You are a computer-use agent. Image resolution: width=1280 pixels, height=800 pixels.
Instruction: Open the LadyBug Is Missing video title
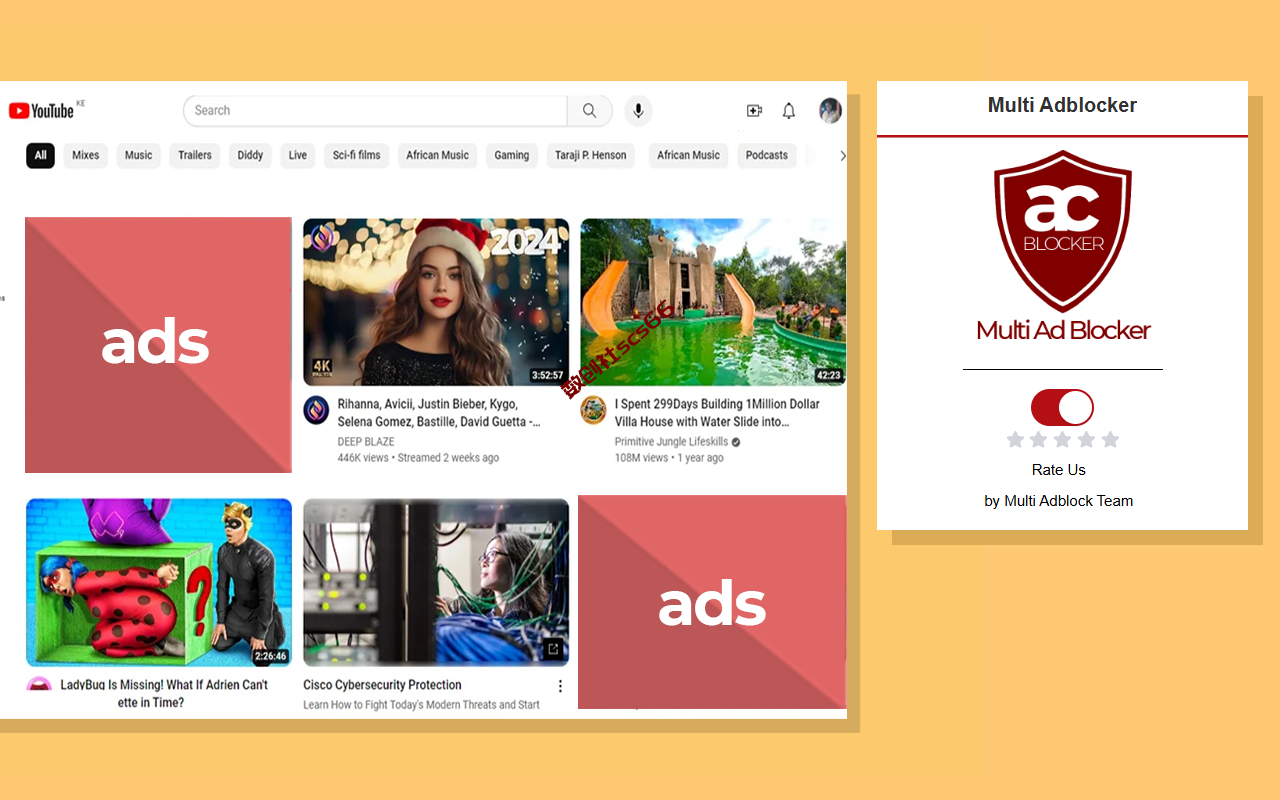pyautogui.click(x=164, y=693)
